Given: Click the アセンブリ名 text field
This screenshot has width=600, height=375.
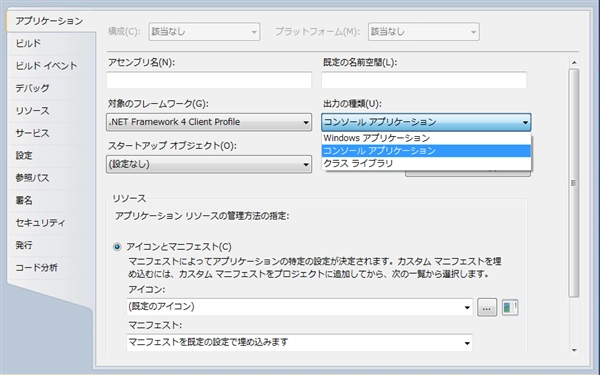Looking at the screenshot, I should click(x=209, y=80).
